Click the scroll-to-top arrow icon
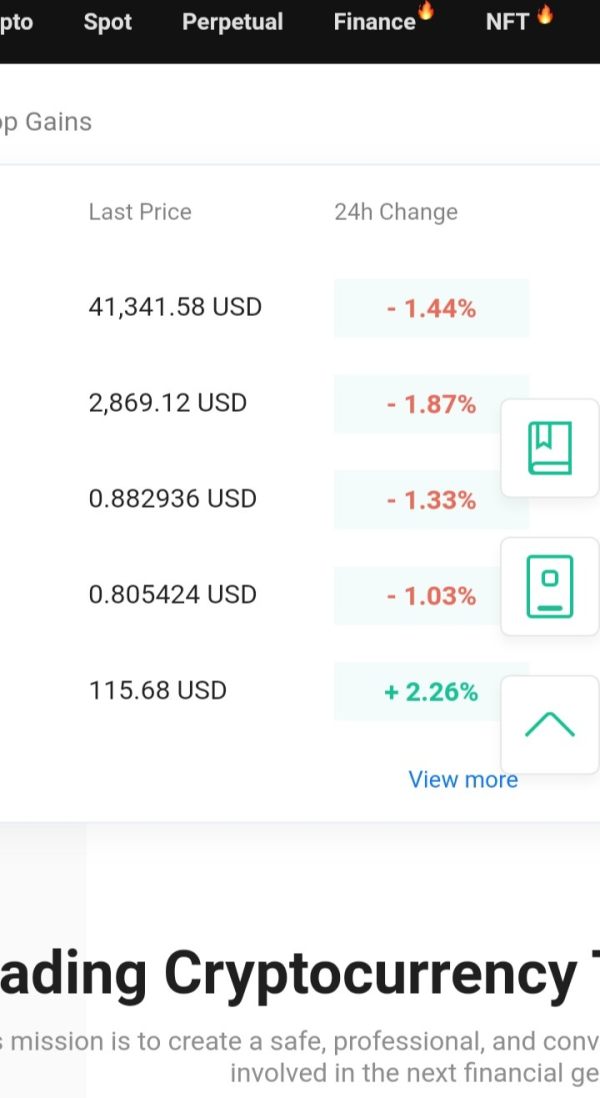The width and height of the screenshot is (600, 1098). 549,725
